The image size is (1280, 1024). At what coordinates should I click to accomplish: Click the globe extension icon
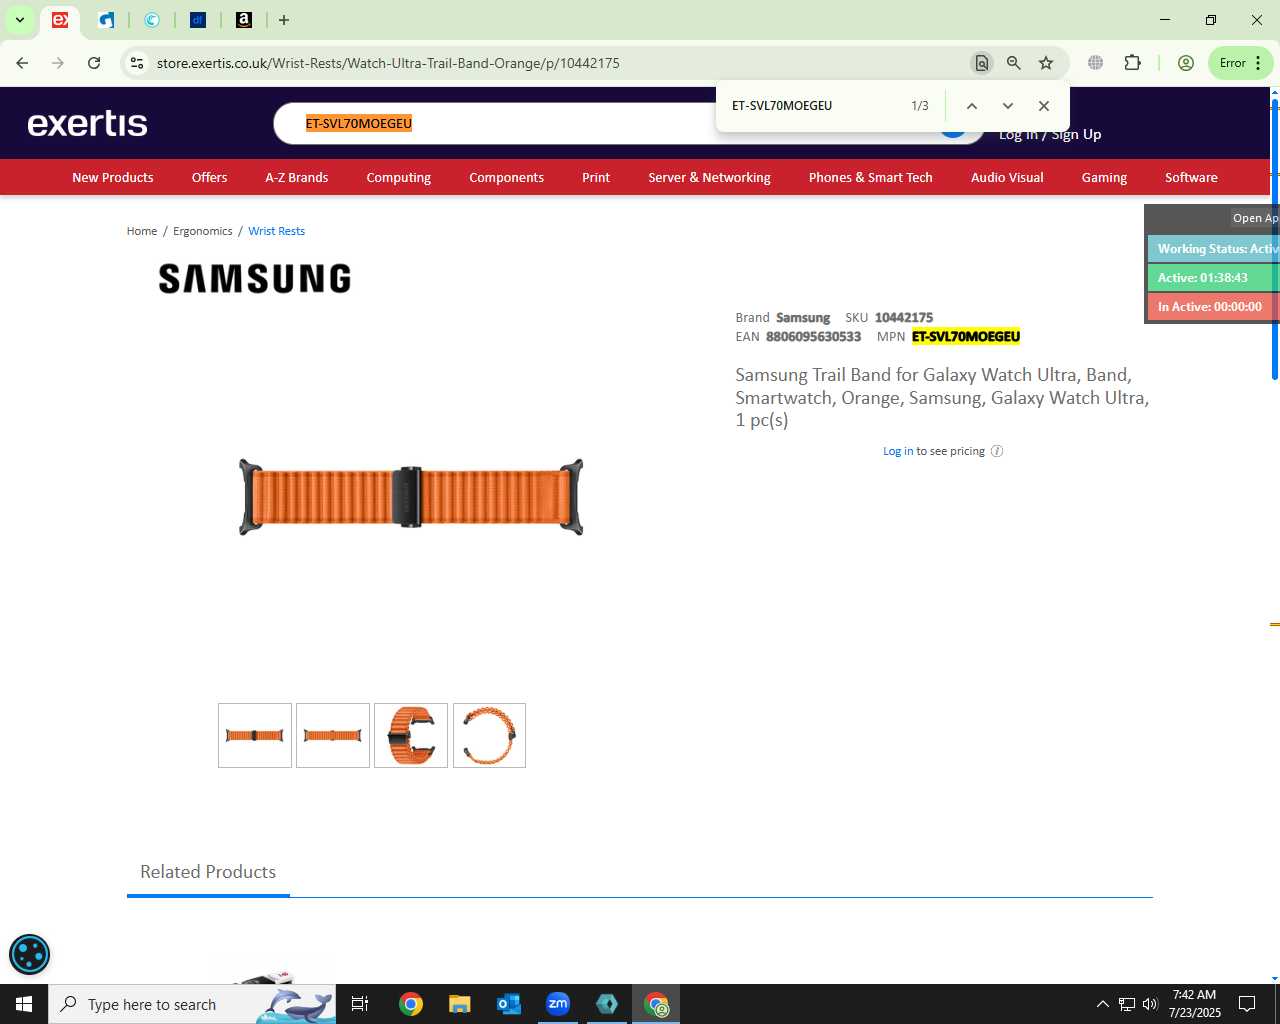click(1096, 63)
